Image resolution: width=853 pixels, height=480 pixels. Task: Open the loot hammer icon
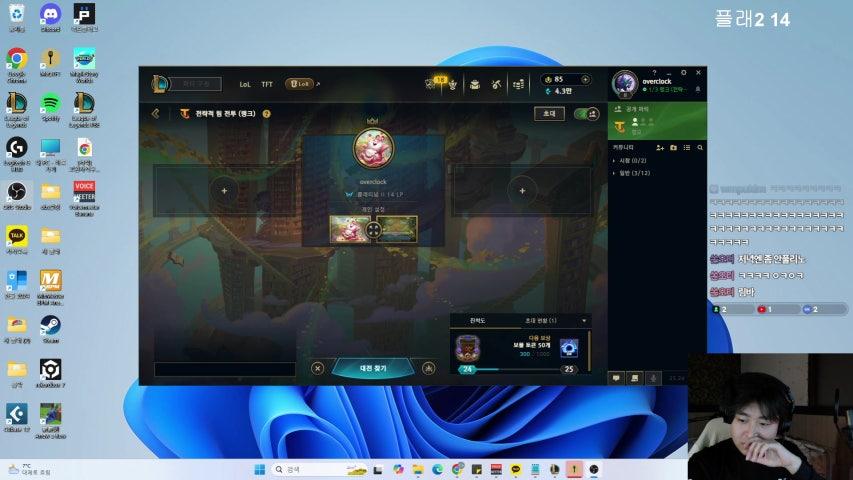point(496,84)
